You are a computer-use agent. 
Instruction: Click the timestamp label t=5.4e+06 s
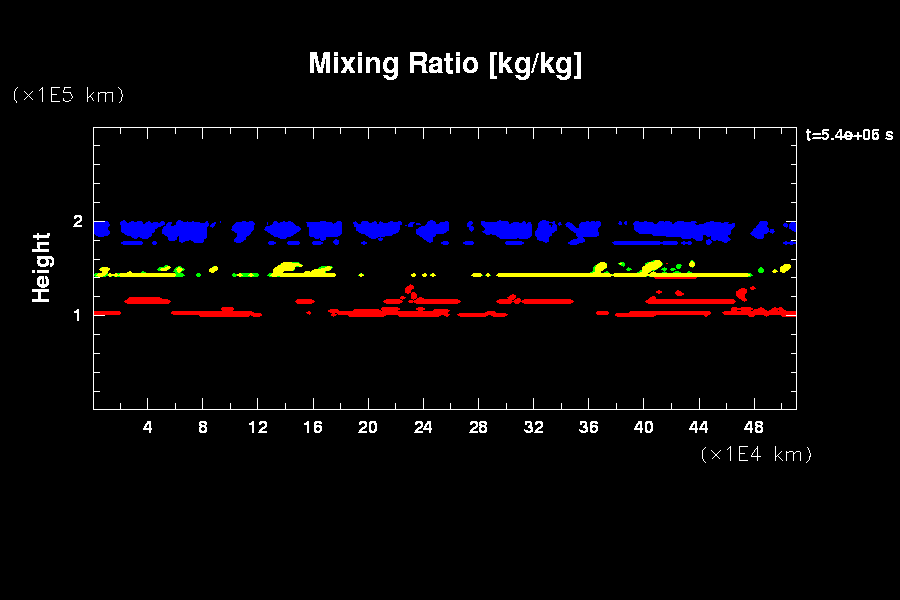(x=849, y=135)
